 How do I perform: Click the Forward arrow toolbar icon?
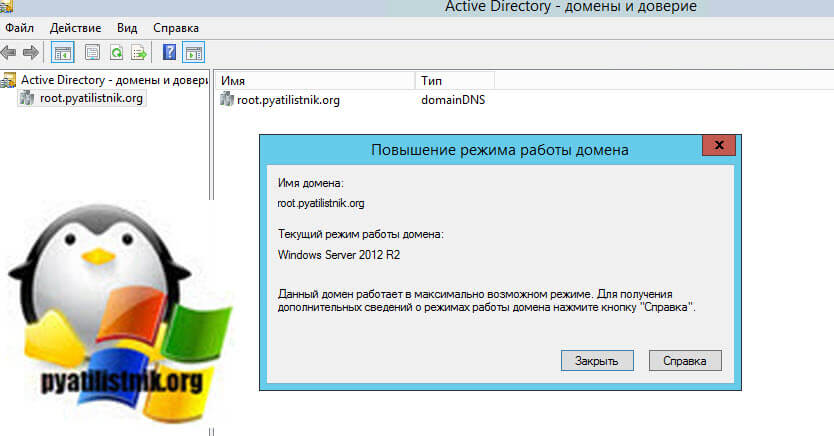[30, 53]
